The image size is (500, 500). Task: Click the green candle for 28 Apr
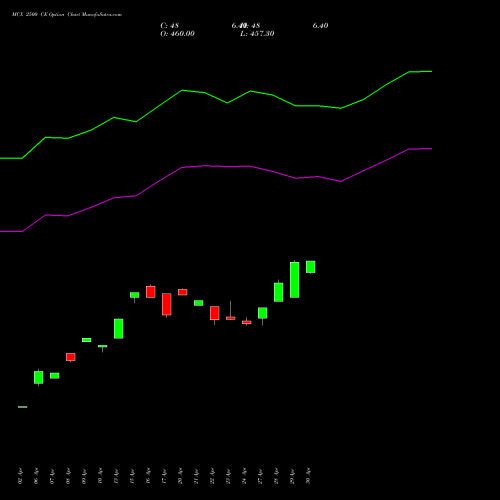279,292
